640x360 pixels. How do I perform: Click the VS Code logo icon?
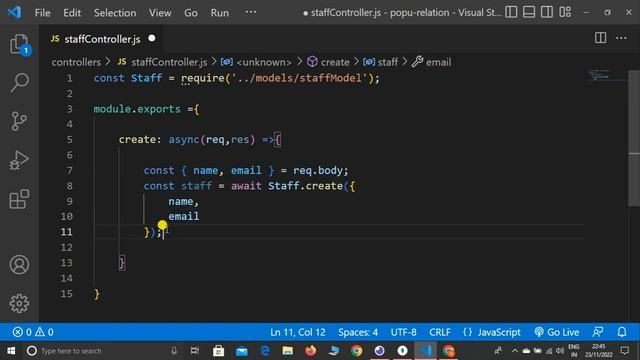click(14, 12)
